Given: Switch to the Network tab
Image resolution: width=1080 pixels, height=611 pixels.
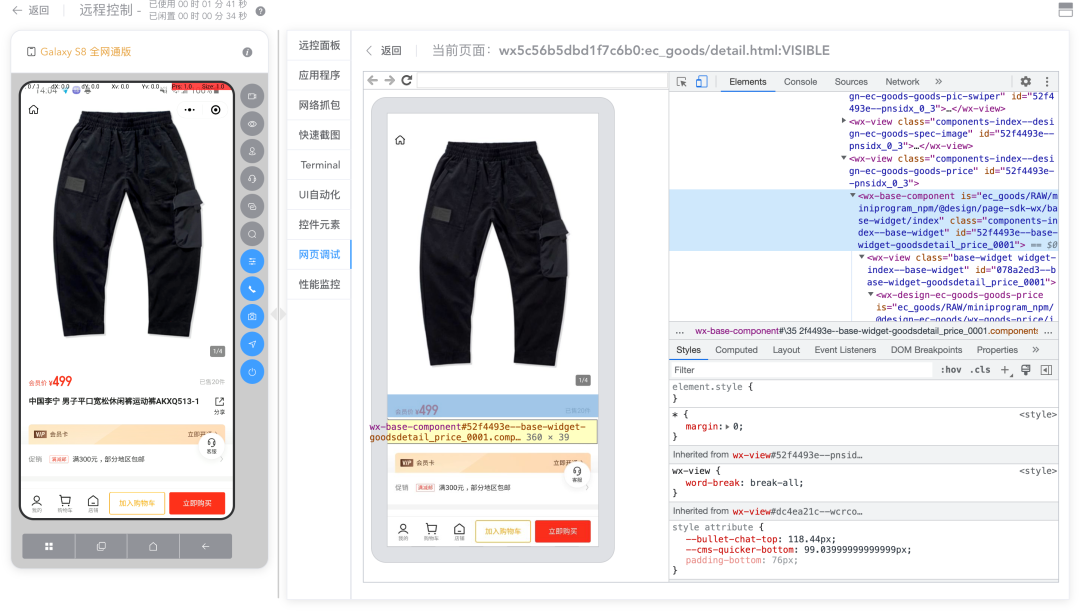Looking at the screenshot, I should pos(902,81).
